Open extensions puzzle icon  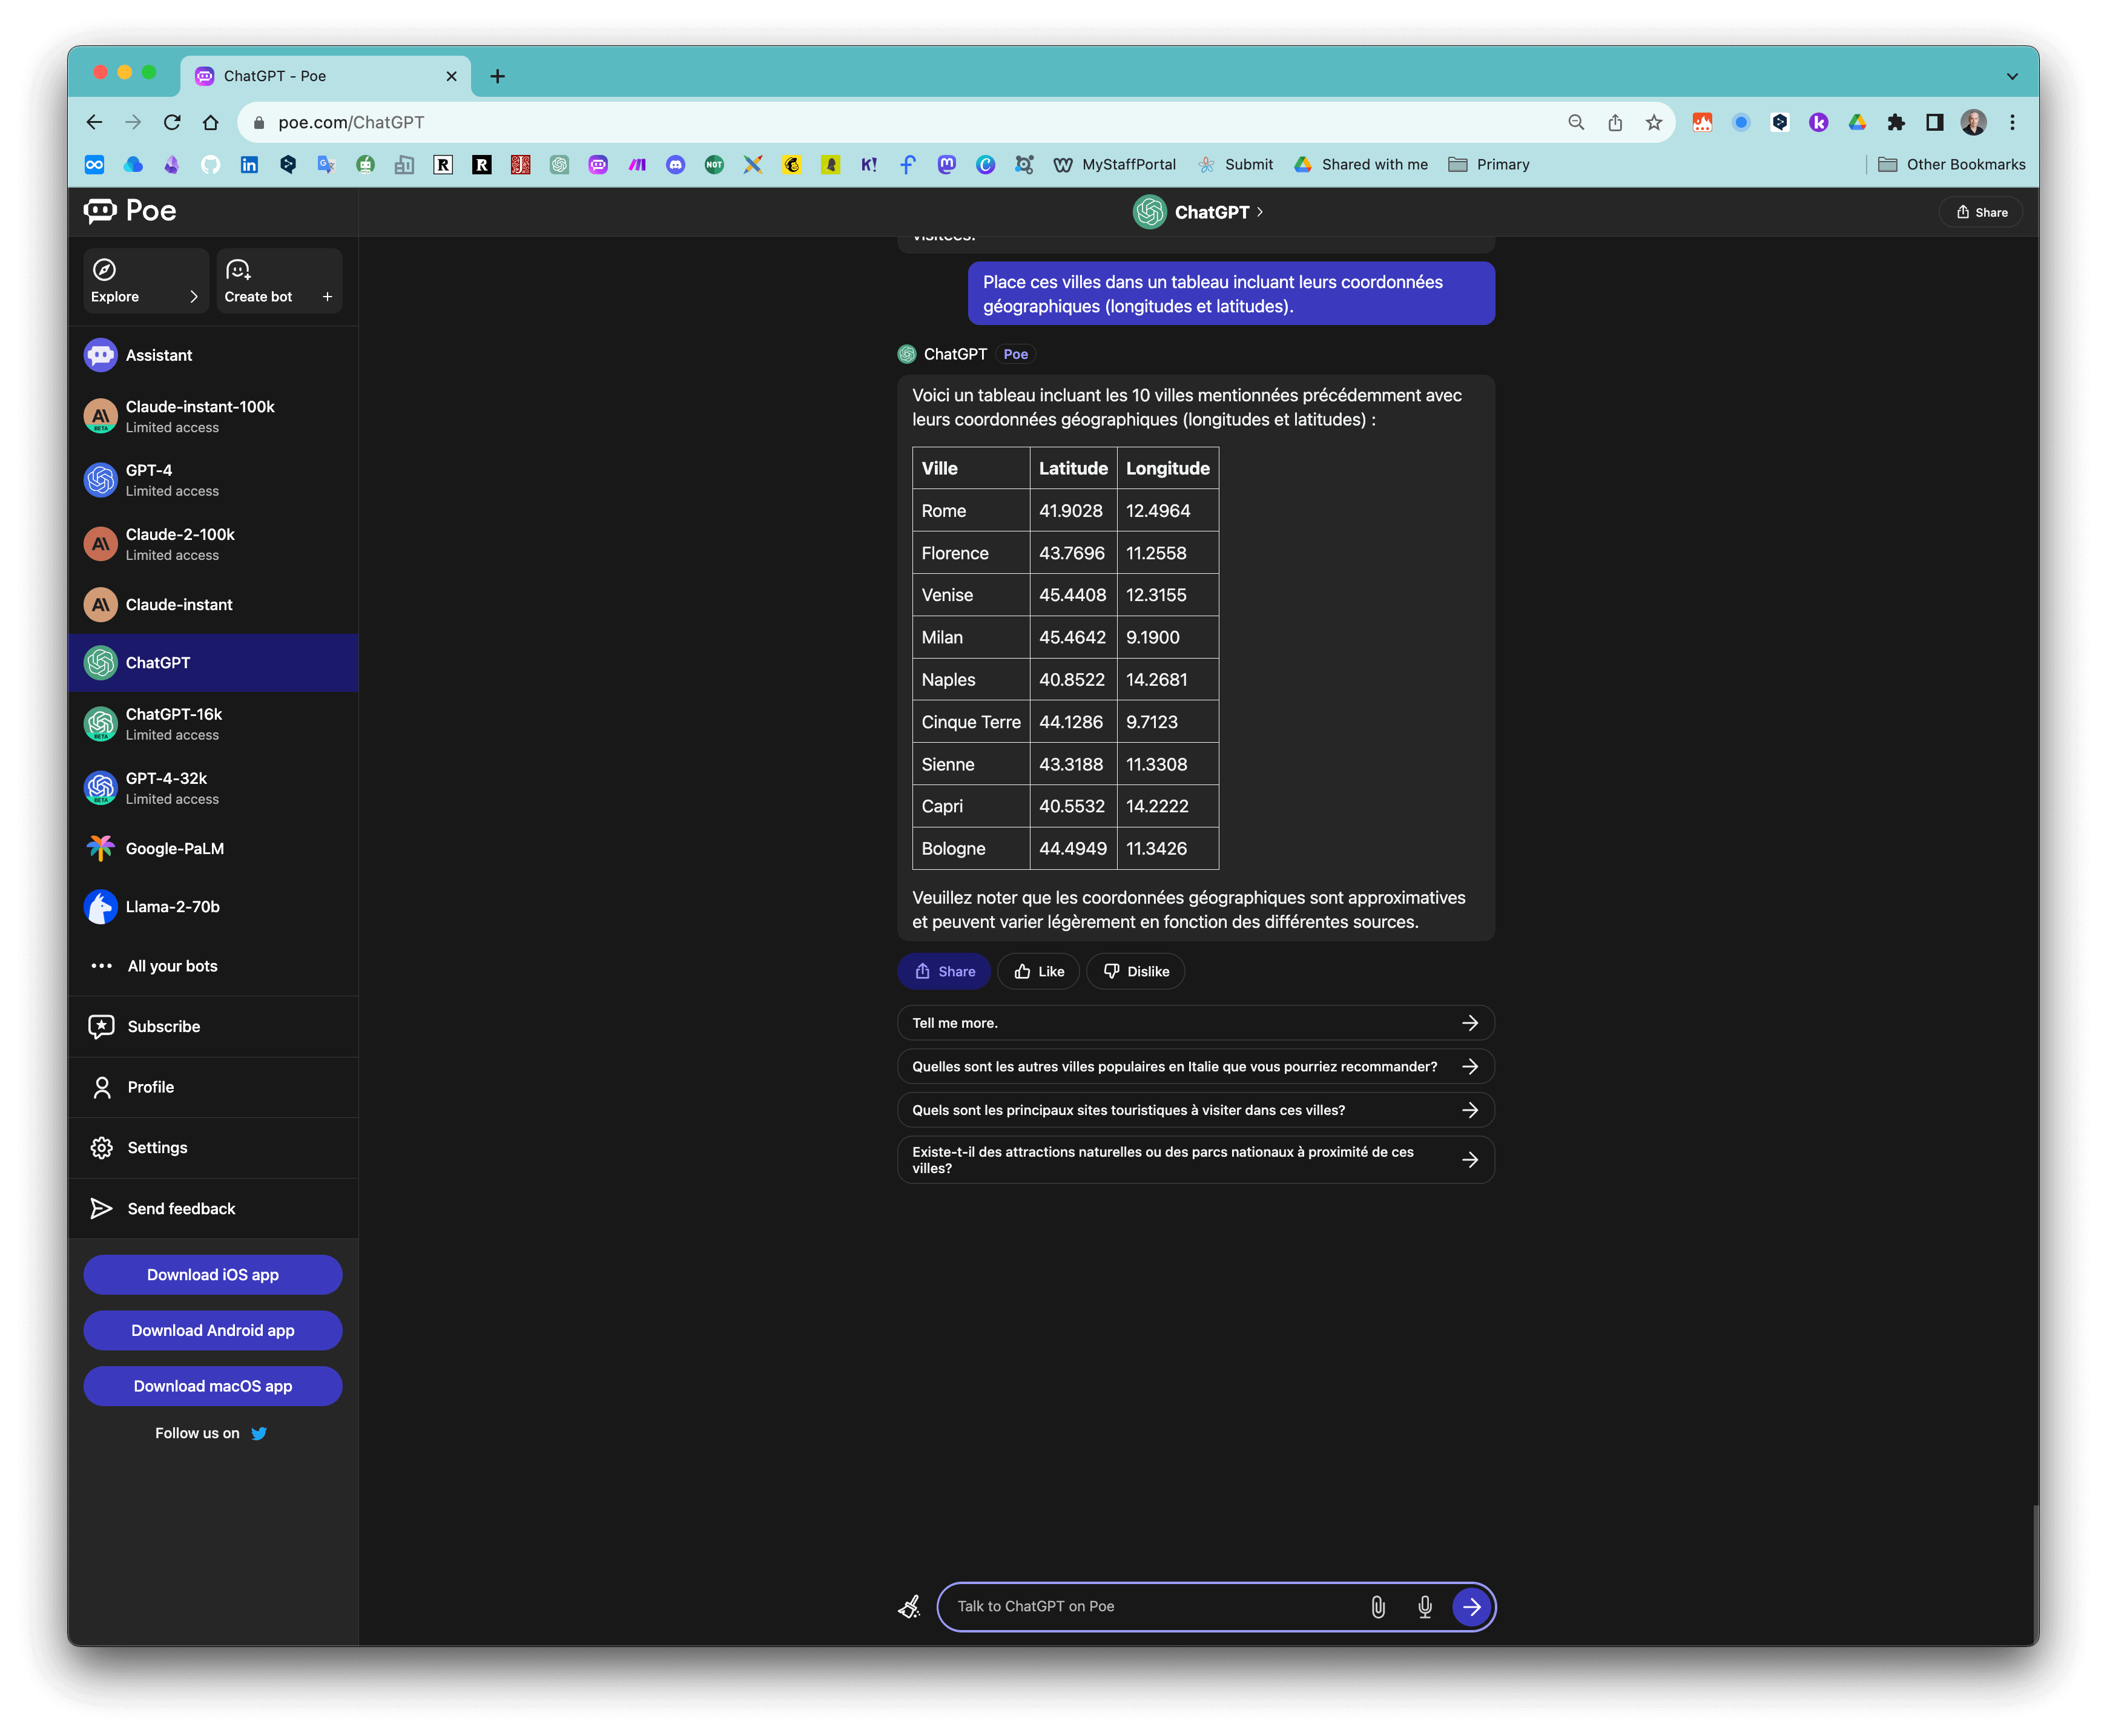(1896, 122)
